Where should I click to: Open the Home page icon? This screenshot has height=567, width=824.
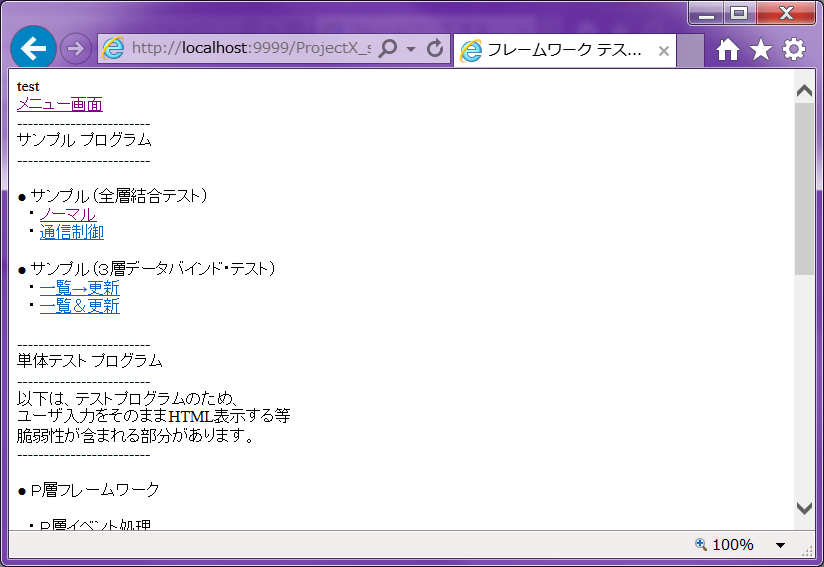click(x=728, y=49)
